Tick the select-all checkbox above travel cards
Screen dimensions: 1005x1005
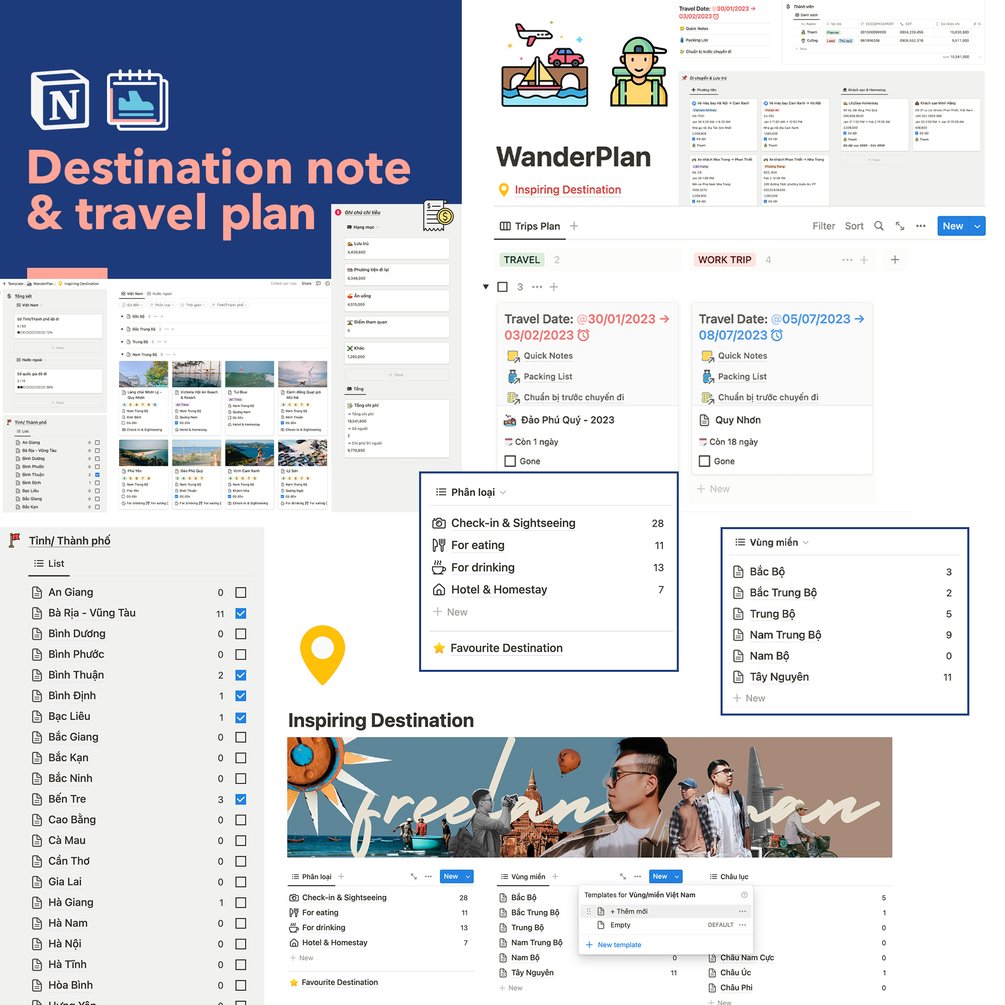pyautogui.click(x=502, y=287)
